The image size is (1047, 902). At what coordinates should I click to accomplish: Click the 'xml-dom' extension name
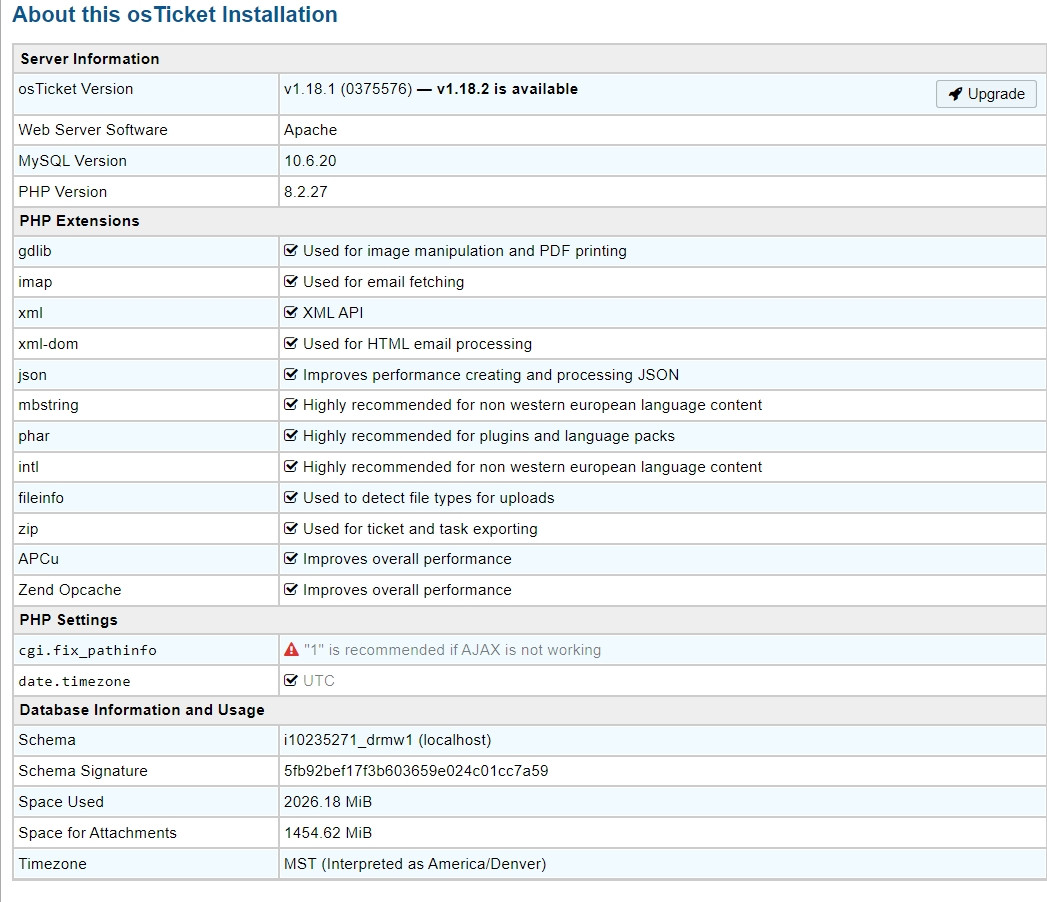pyautogui.click(x=48, y=344)
